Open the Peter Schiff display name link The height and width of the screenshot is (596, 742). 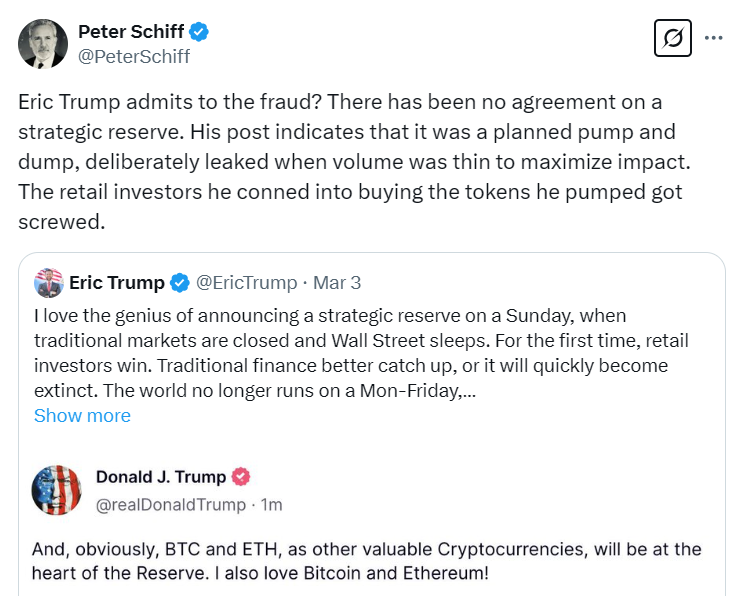[x=132, y=32]
